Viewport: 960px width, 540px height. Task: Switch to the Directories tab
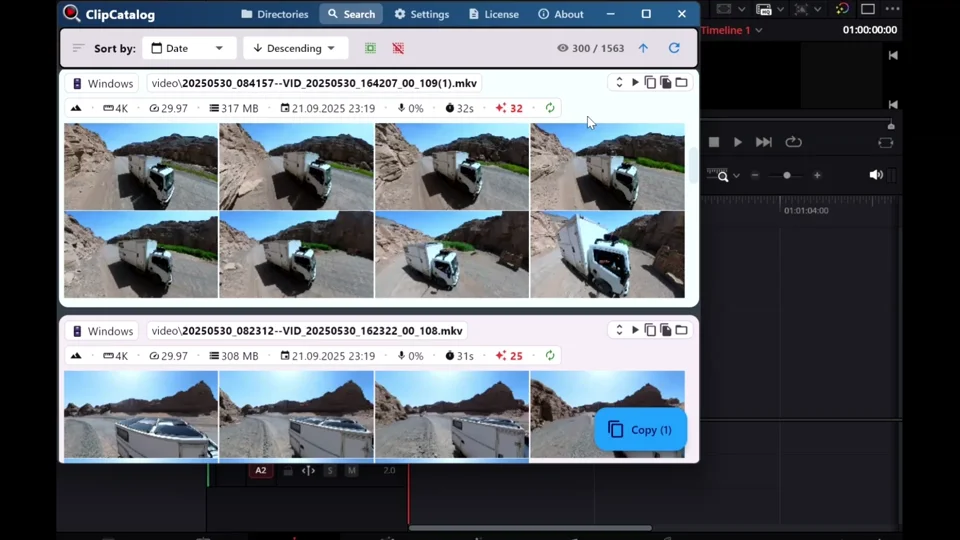pos(275,14)
